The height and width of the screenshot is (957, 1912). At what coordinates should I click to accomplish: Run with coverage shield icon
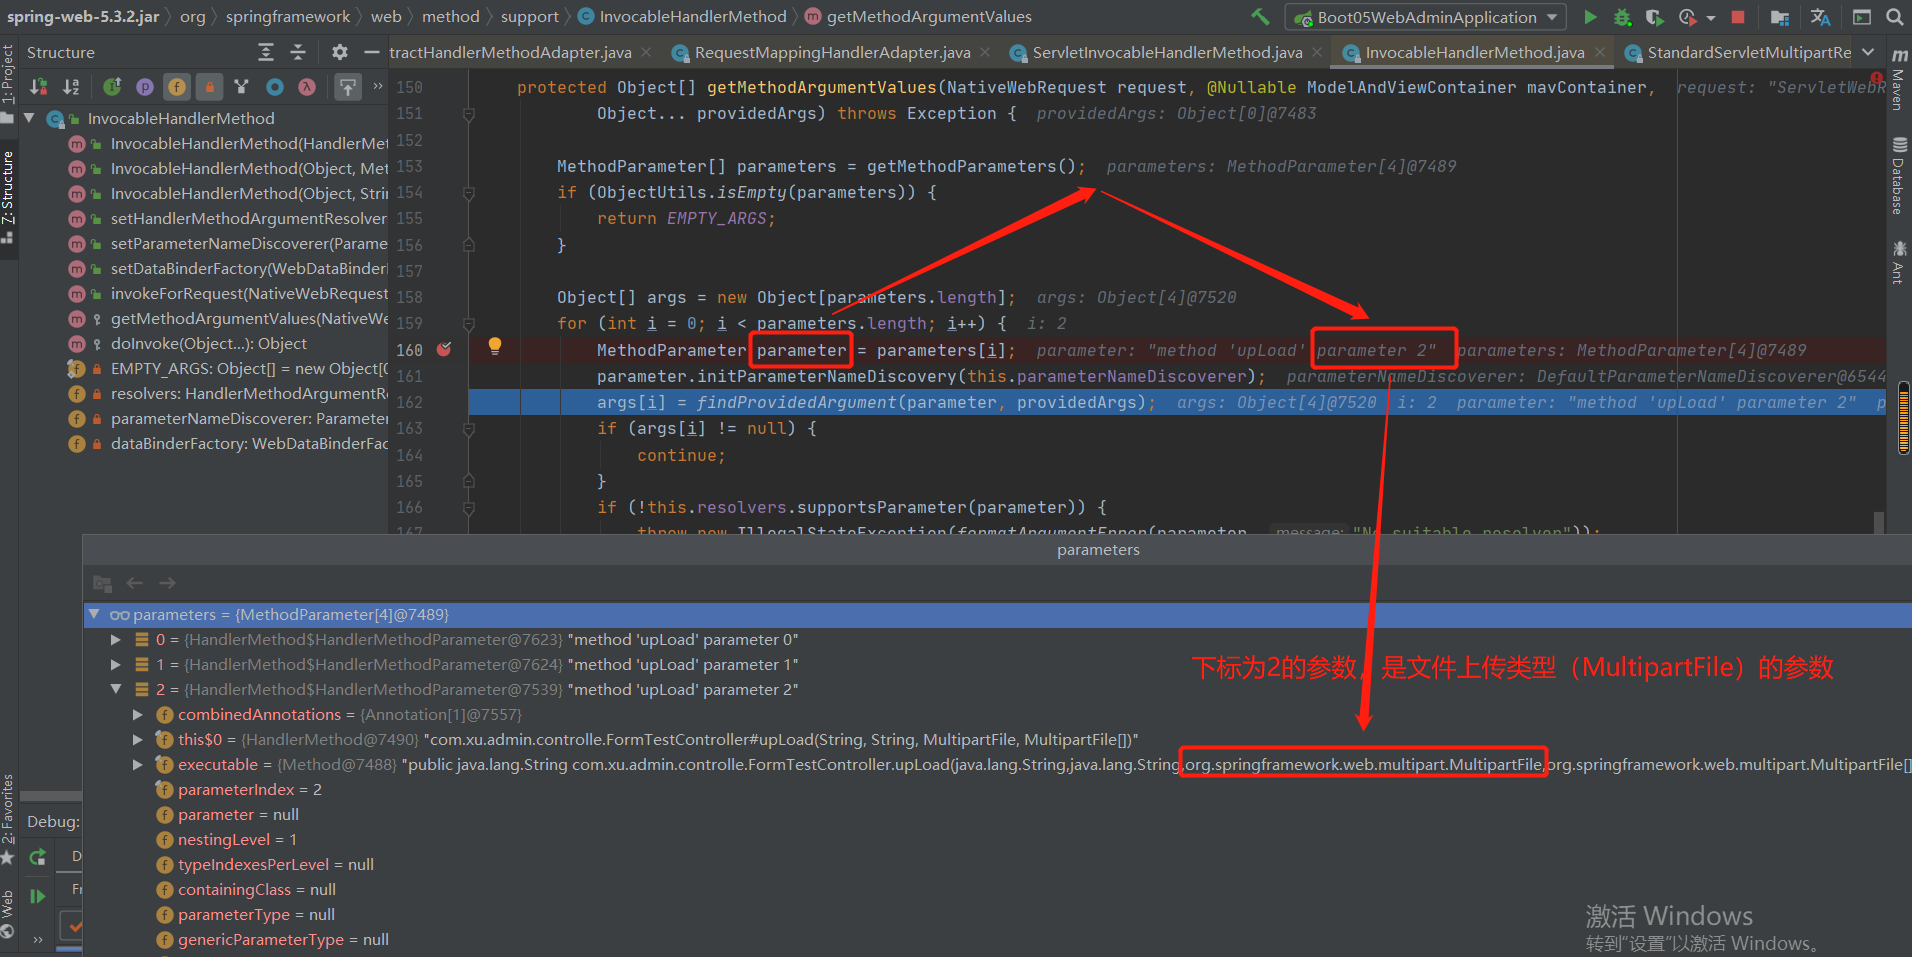coord(1654,17)
